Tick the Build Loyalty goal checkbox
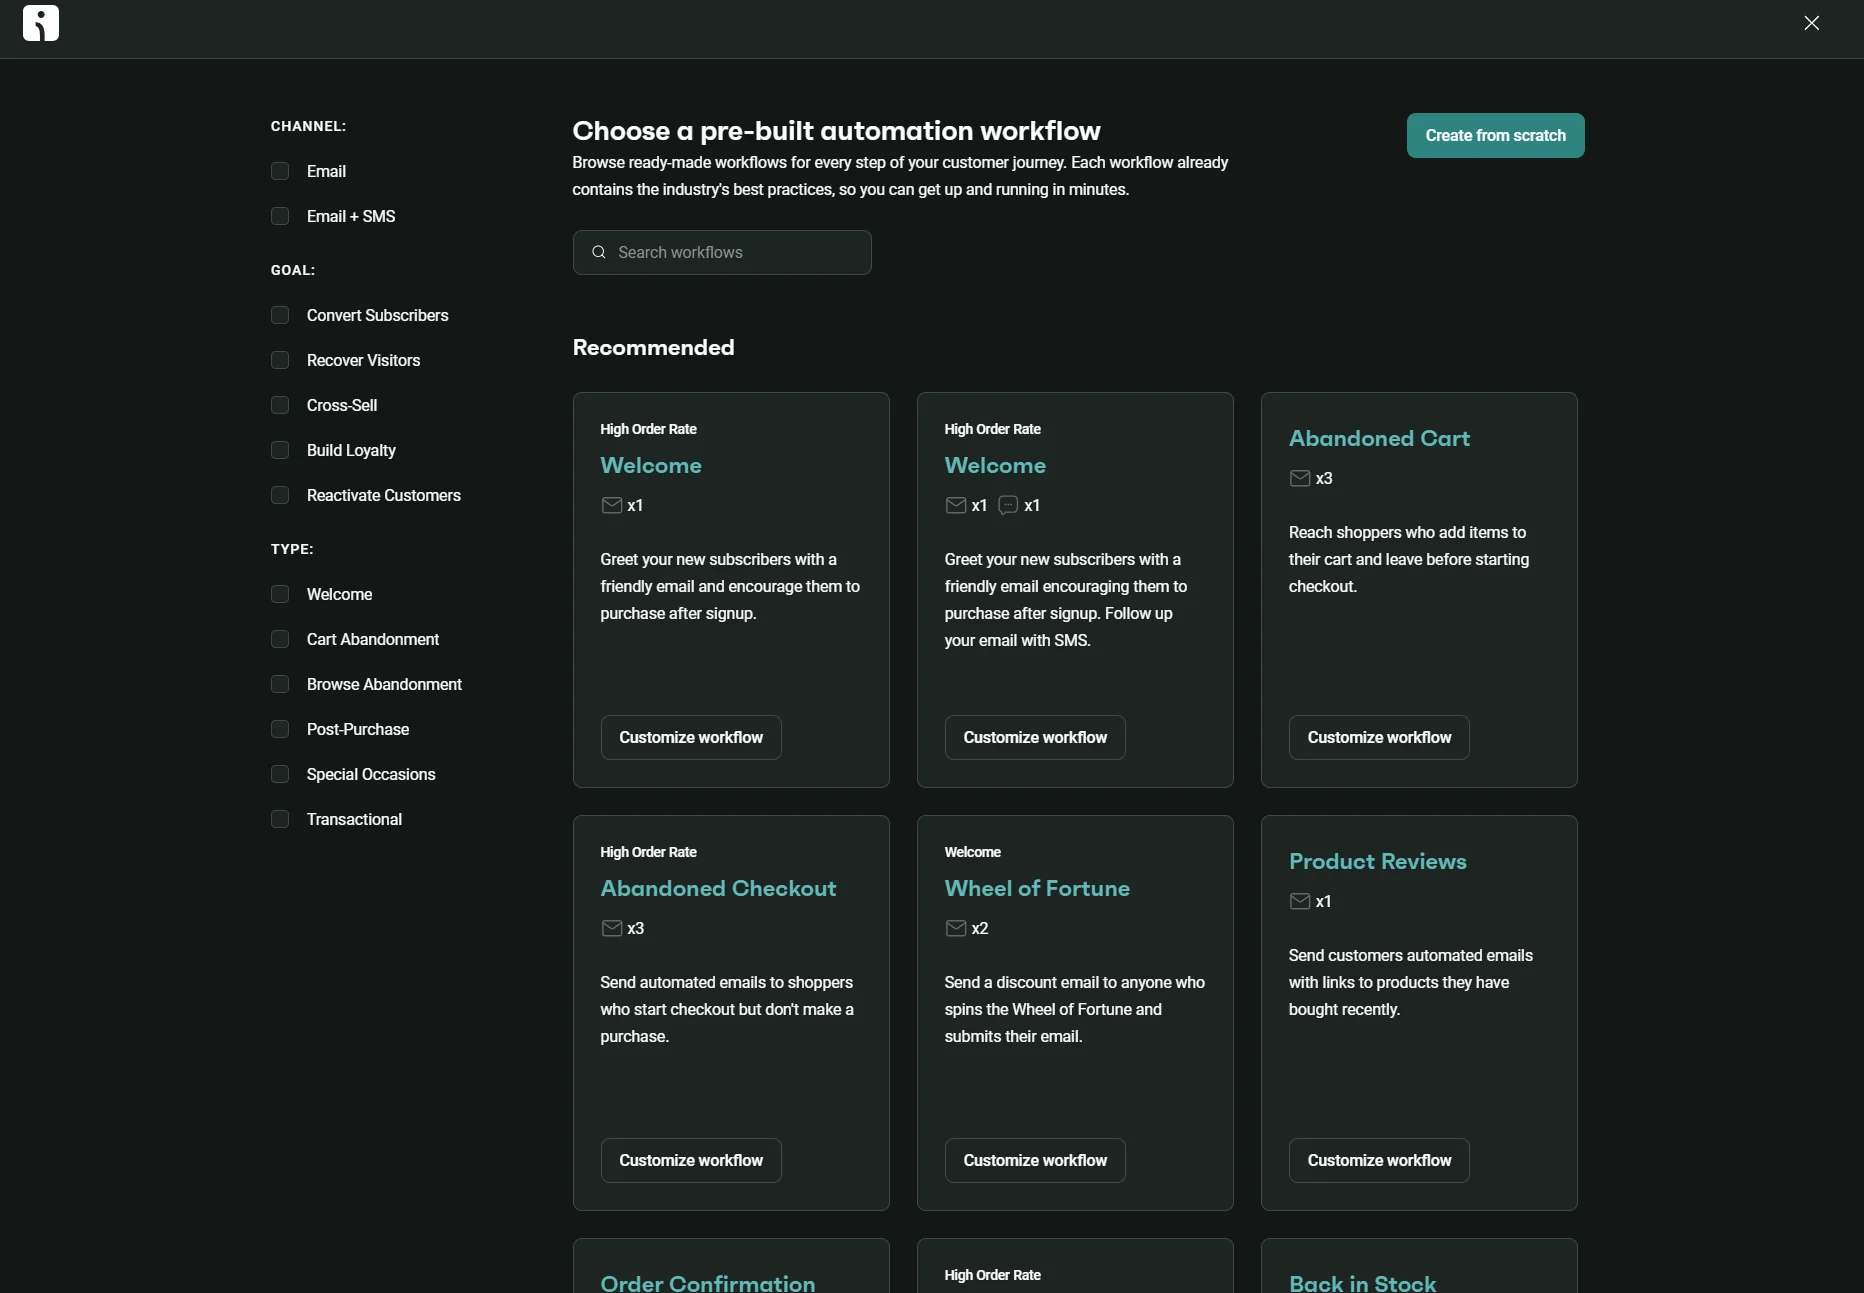 (x=280, y=450)
